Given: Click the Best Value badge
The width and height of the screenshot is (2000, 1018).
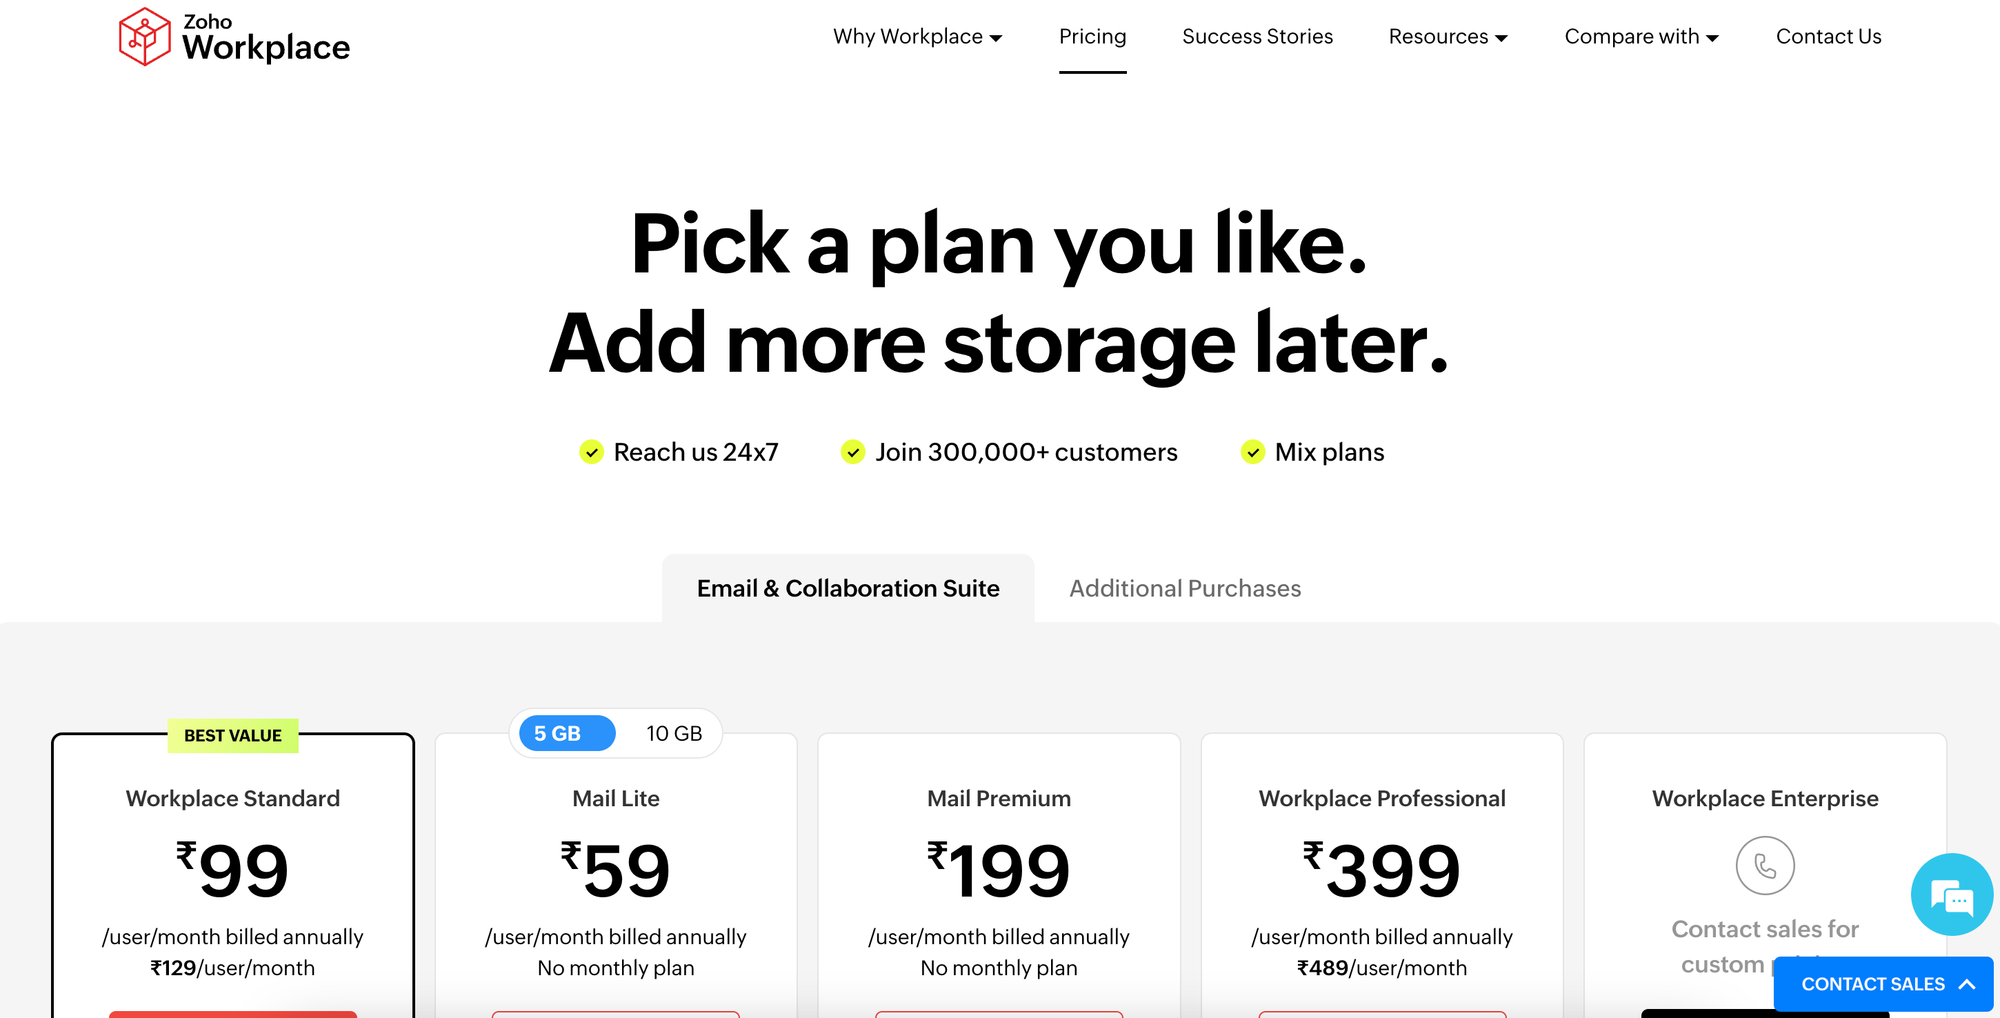Looking at the screenshot, I should tap(233, 736).
